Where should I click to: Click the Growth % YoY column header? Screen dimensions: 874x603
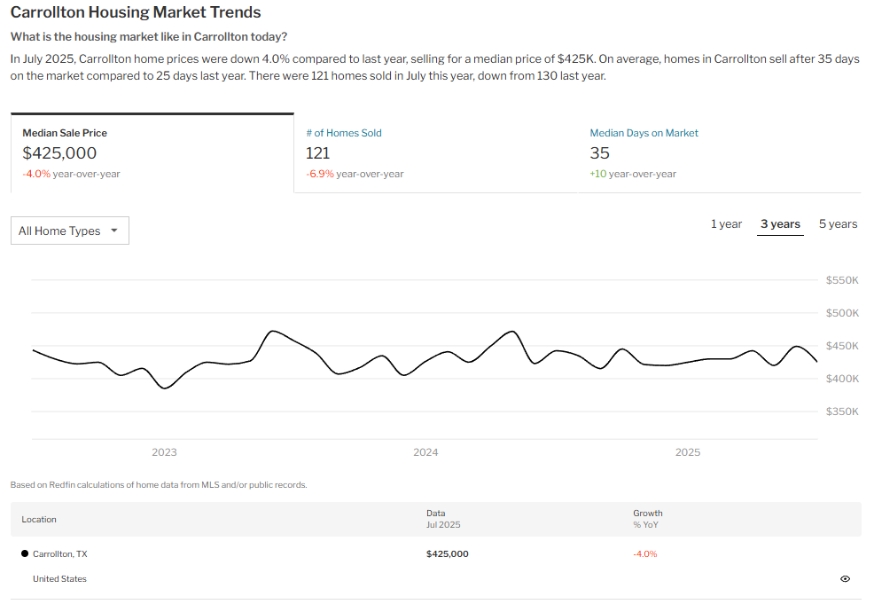click(647, 519)
